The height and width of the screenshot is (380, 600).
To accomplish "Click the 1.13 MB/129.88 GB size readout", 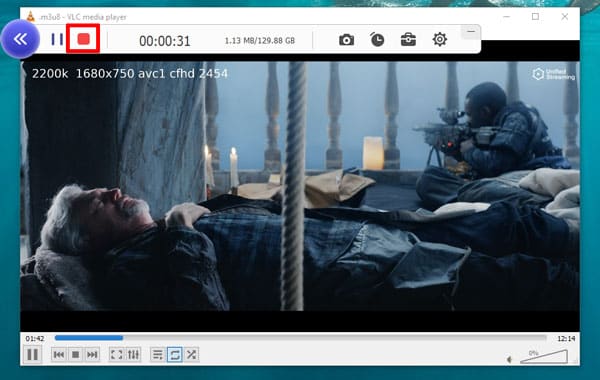I will pos(259,41).
